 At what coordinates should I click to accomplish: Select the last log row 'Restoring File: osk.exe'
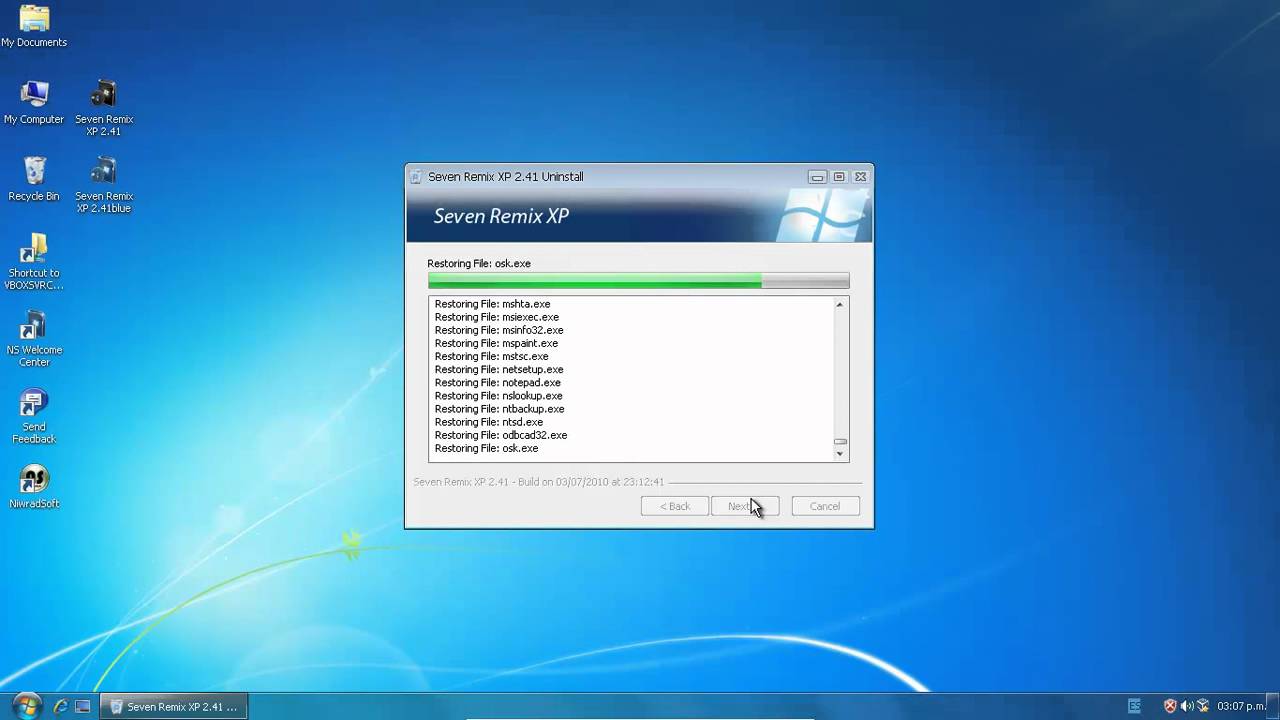[486, 448]
